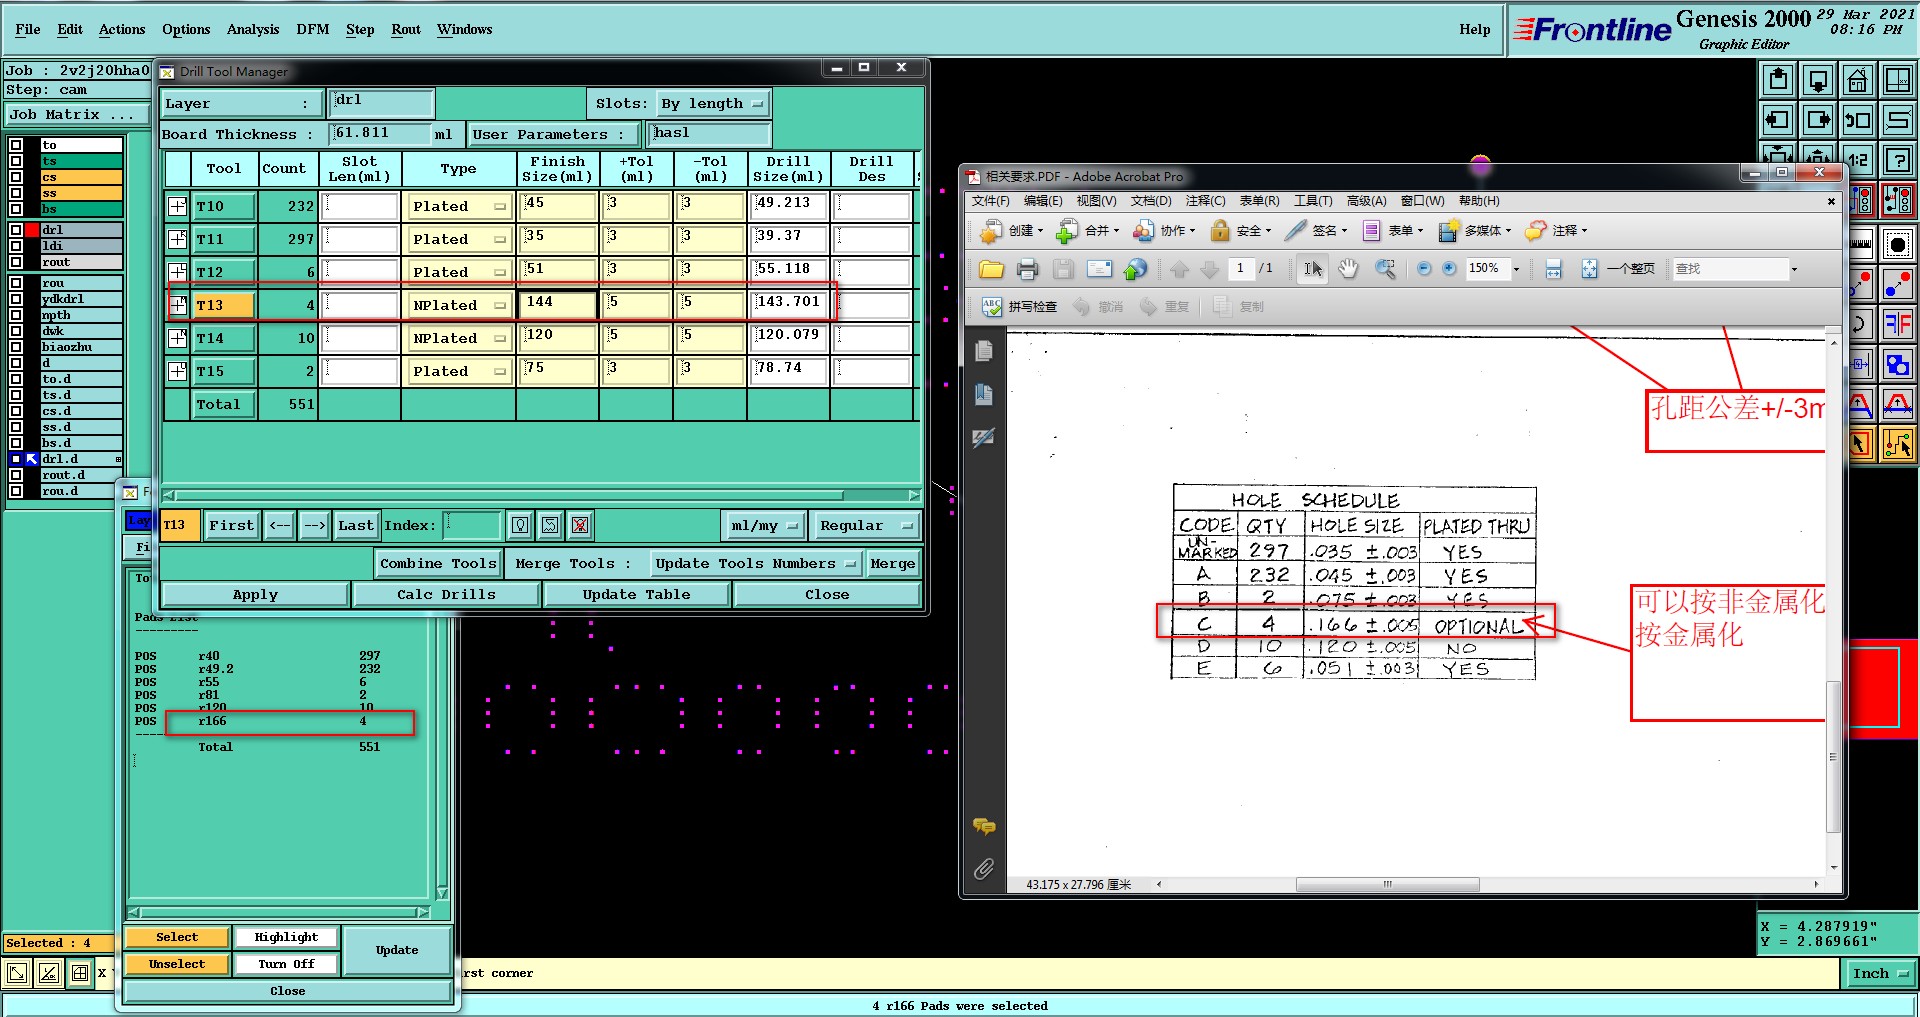Click the zoom out minus icon in Acrobat
This screenshot has width=1920, height=1017.
pyautogui.click(x=1424, y=269)
